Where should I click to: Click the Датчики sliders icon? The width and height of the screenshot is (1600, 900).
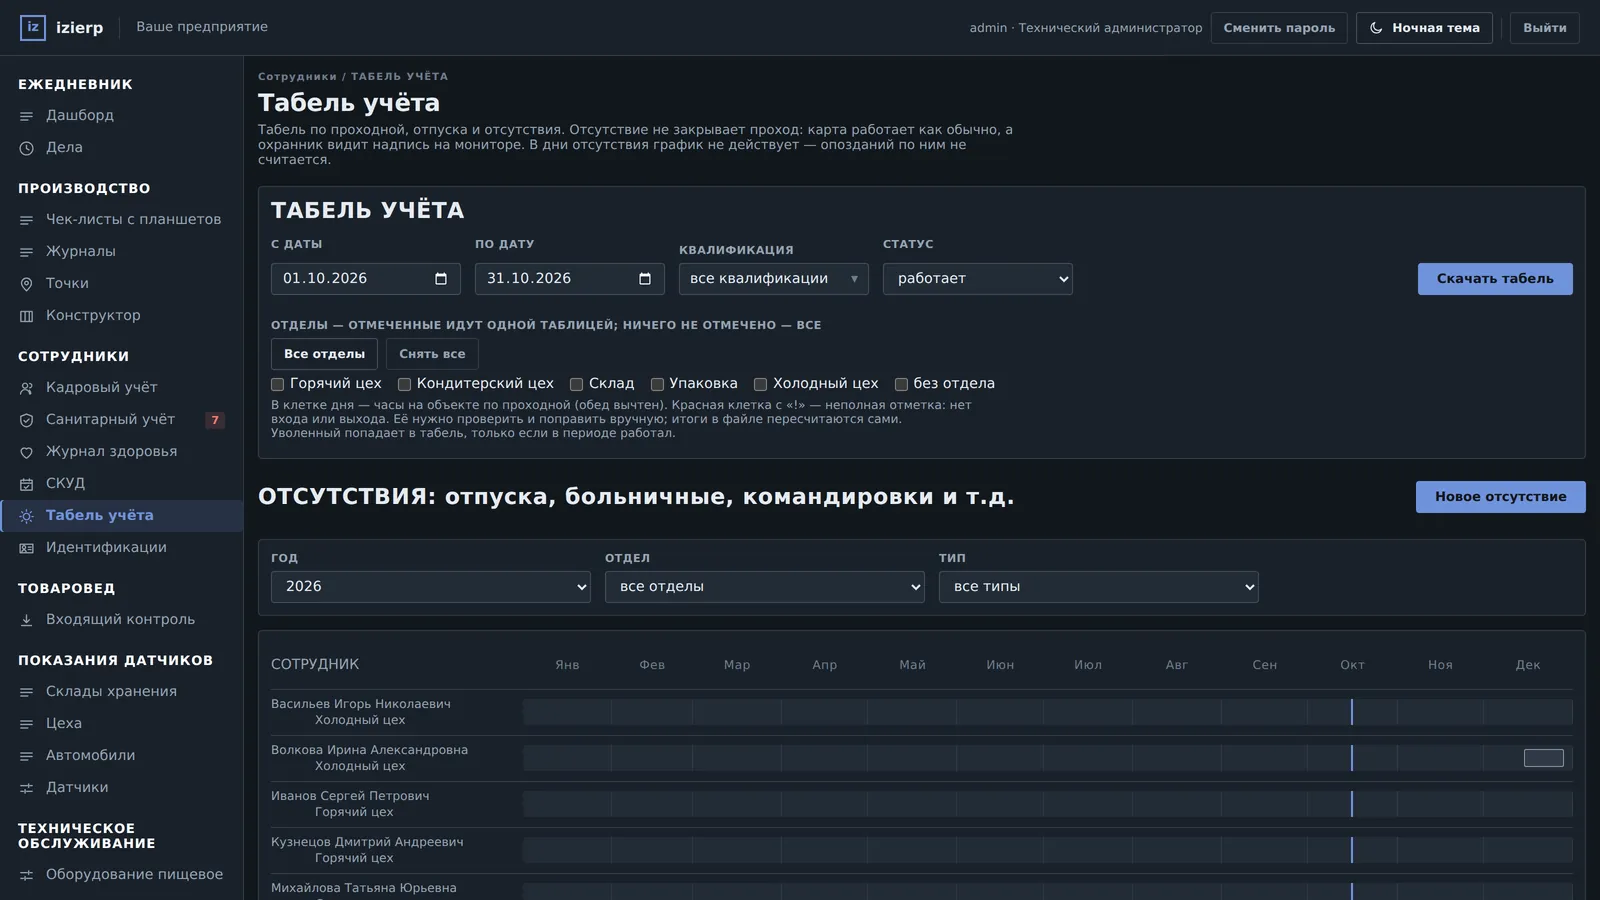[x=27, y=788]
